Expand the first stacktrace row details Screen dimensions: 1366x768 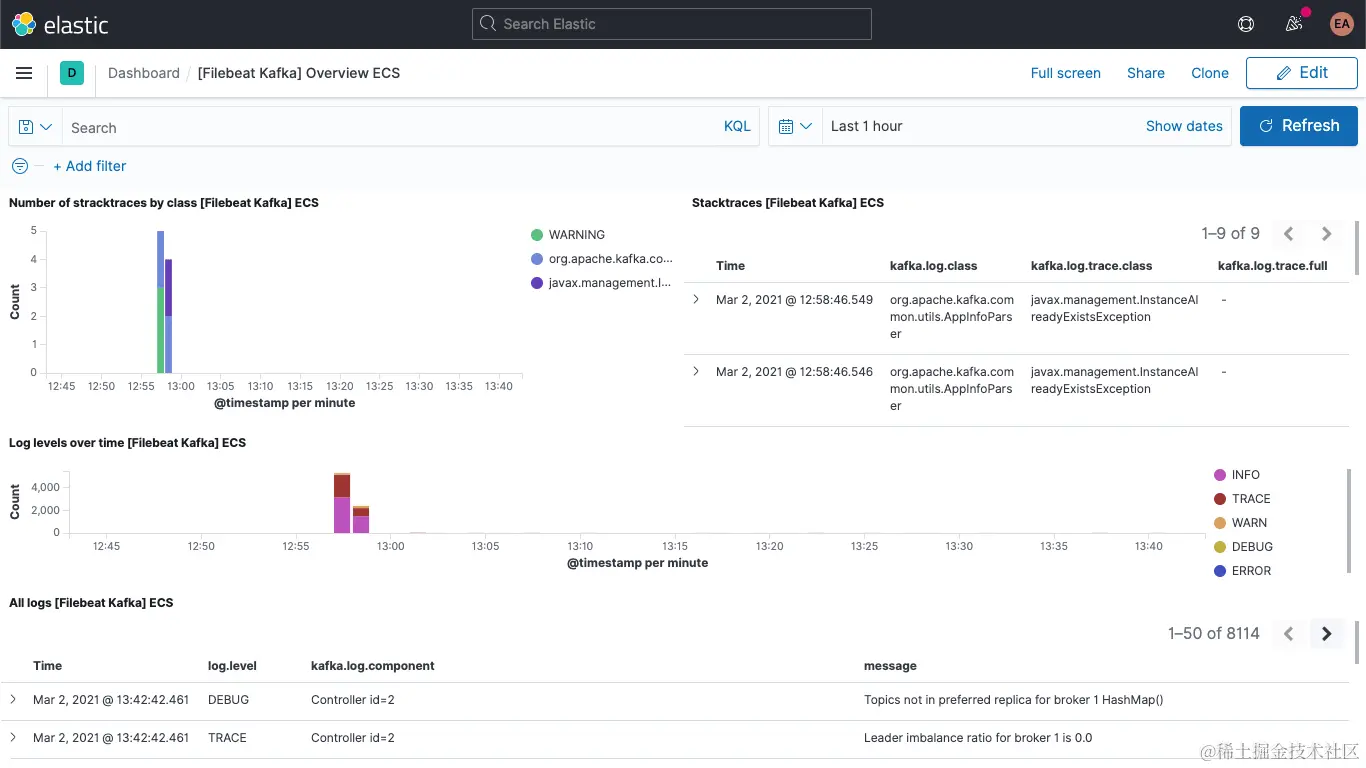(x=697, y=299)
